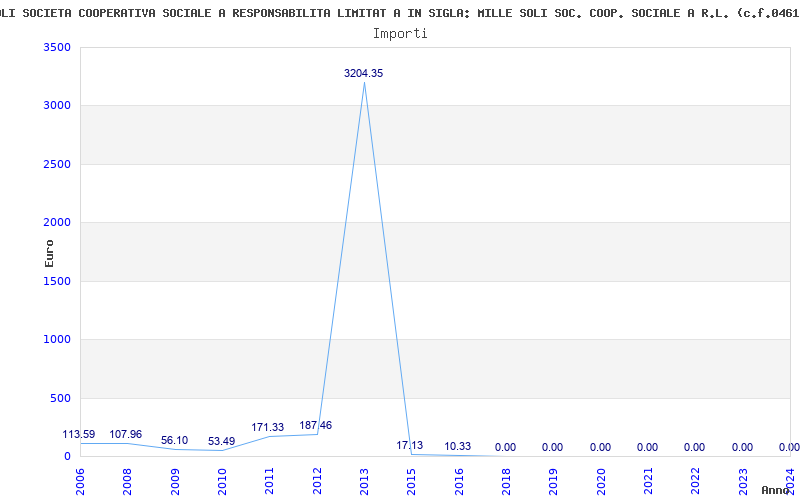
Task: Click the 2006 year label
Action: 80,482
